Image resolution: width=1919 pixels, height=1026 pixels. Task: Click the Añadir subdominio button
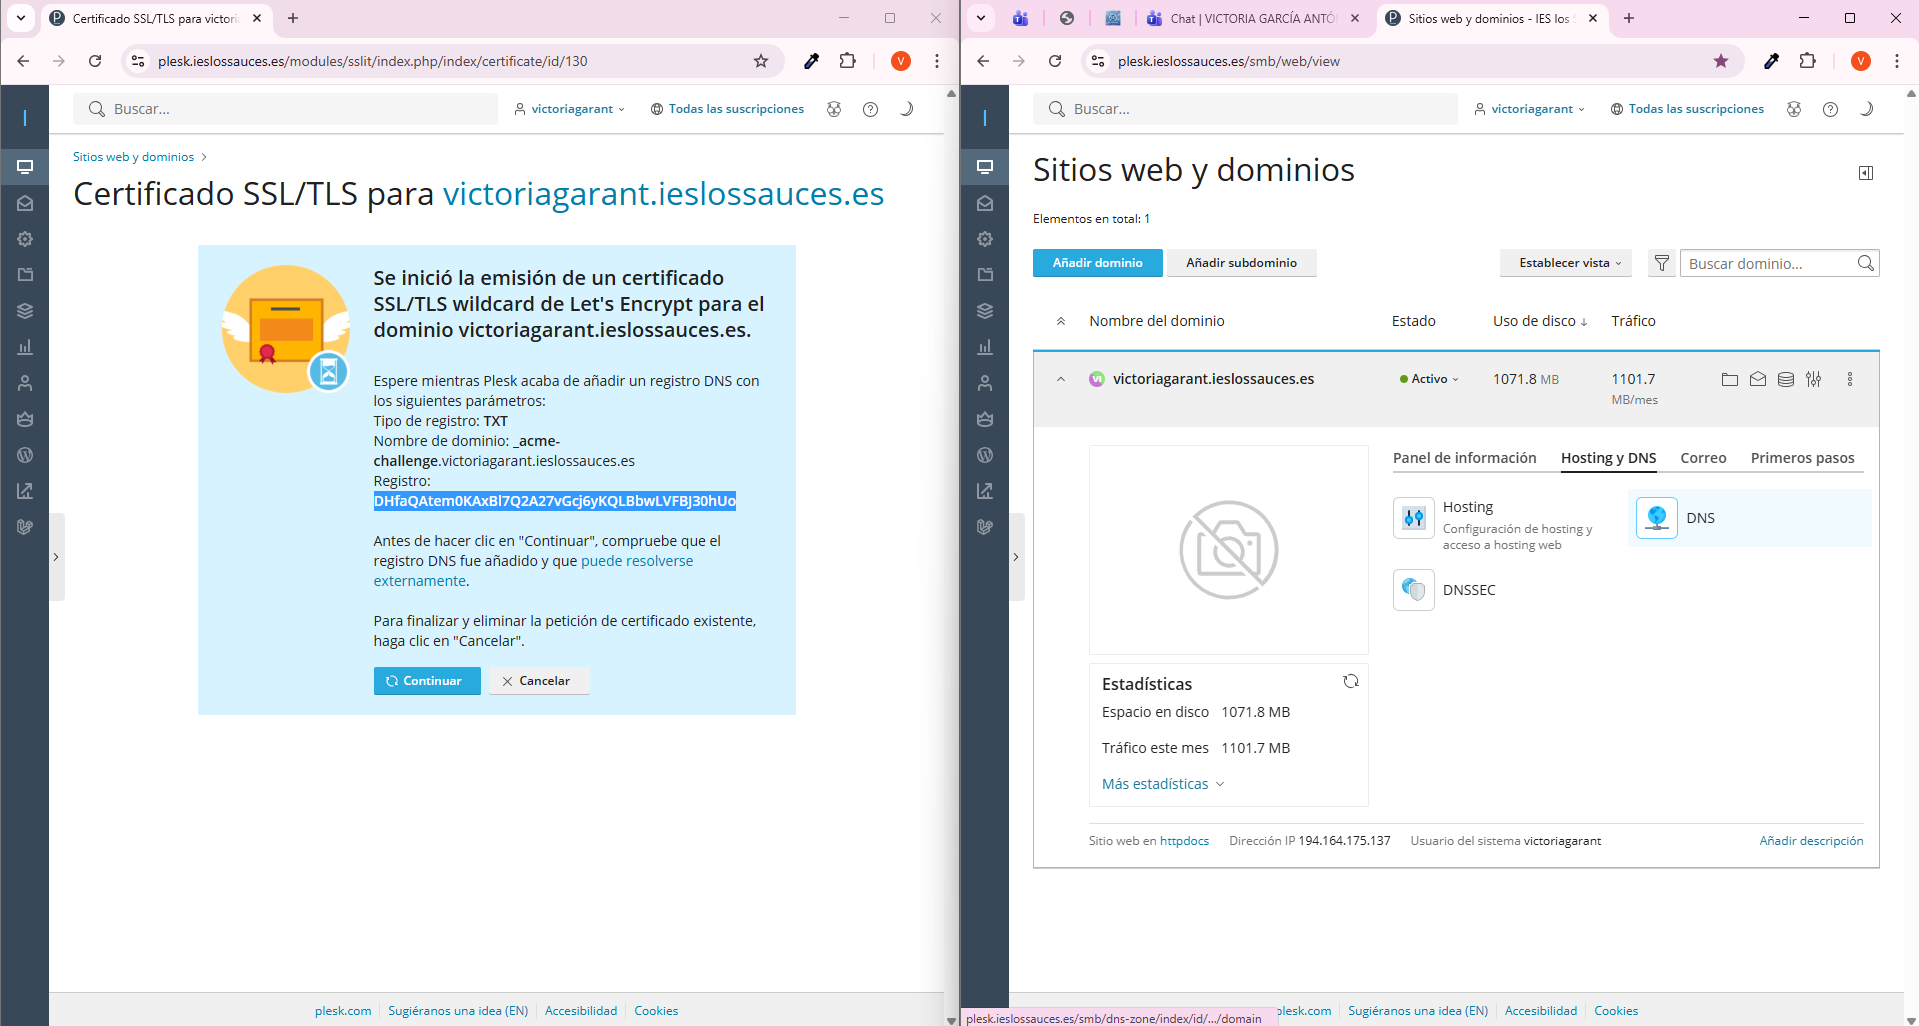(x=1241, y=263)
